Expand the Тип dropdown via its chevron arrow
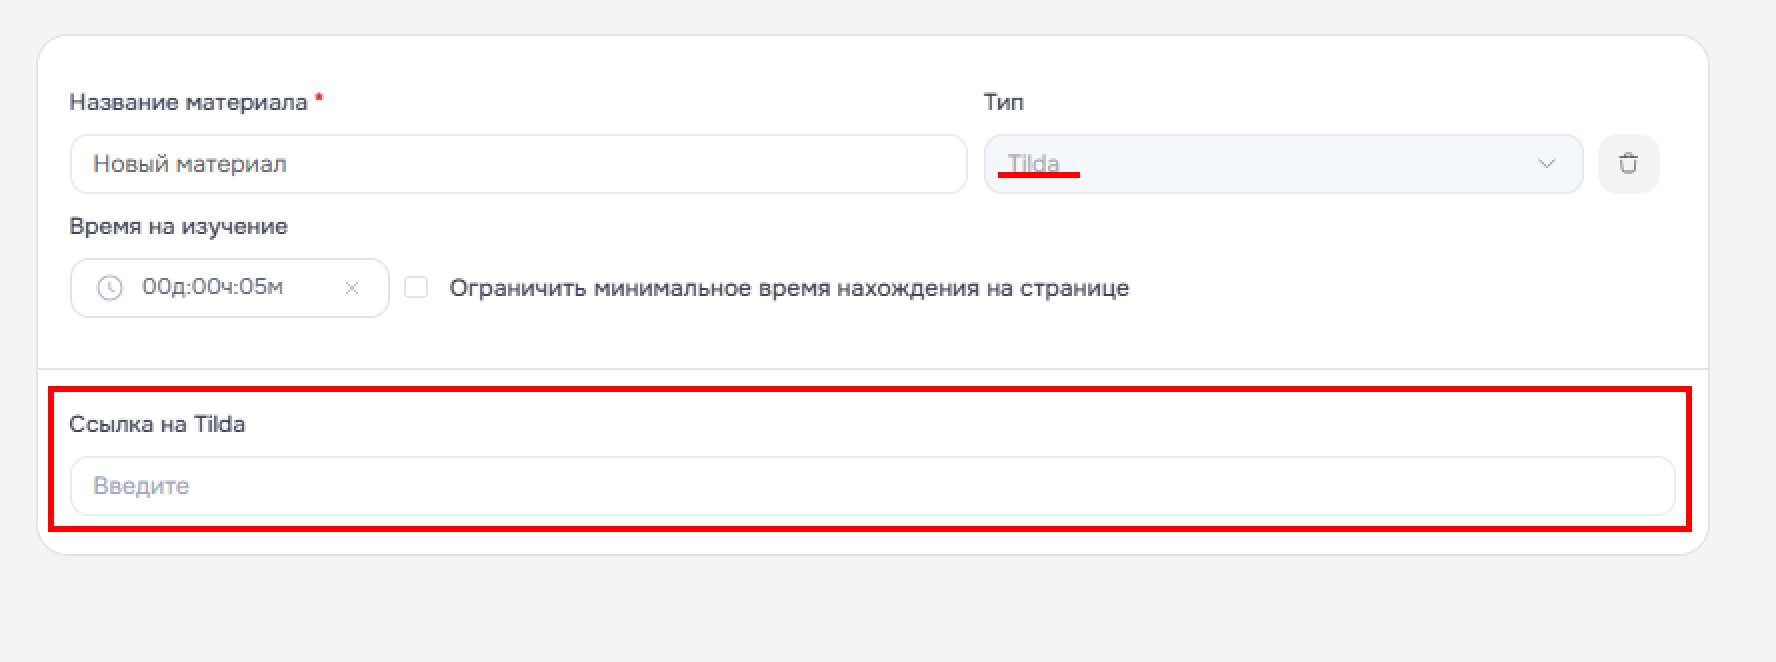The image size is (1776, 662). [1546, 164]
